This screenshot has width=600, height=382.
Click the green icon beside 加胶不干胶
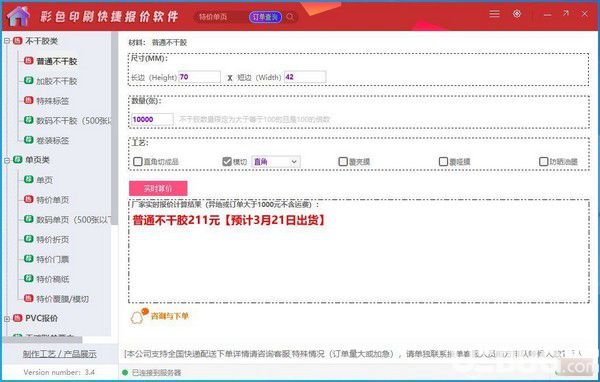(29, 80)
